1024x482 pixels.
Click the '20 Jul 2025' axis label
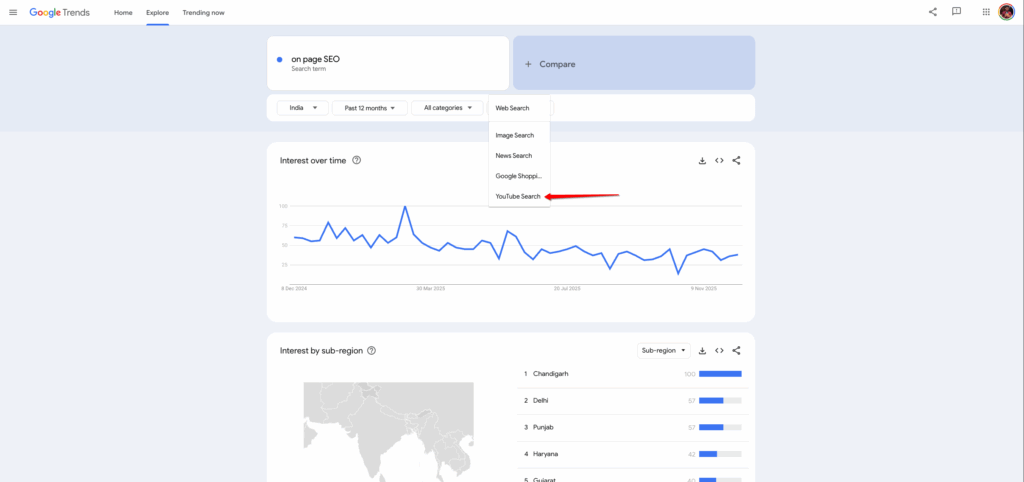point(567,289)
